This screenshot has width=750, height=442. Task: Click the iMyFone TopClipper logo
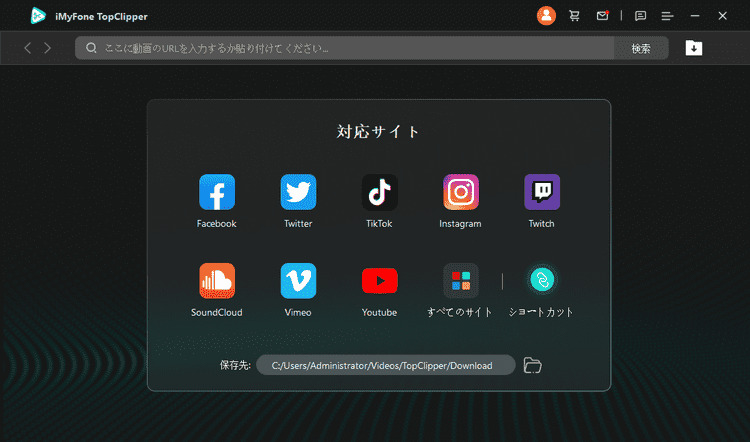(x=38, y=16)
